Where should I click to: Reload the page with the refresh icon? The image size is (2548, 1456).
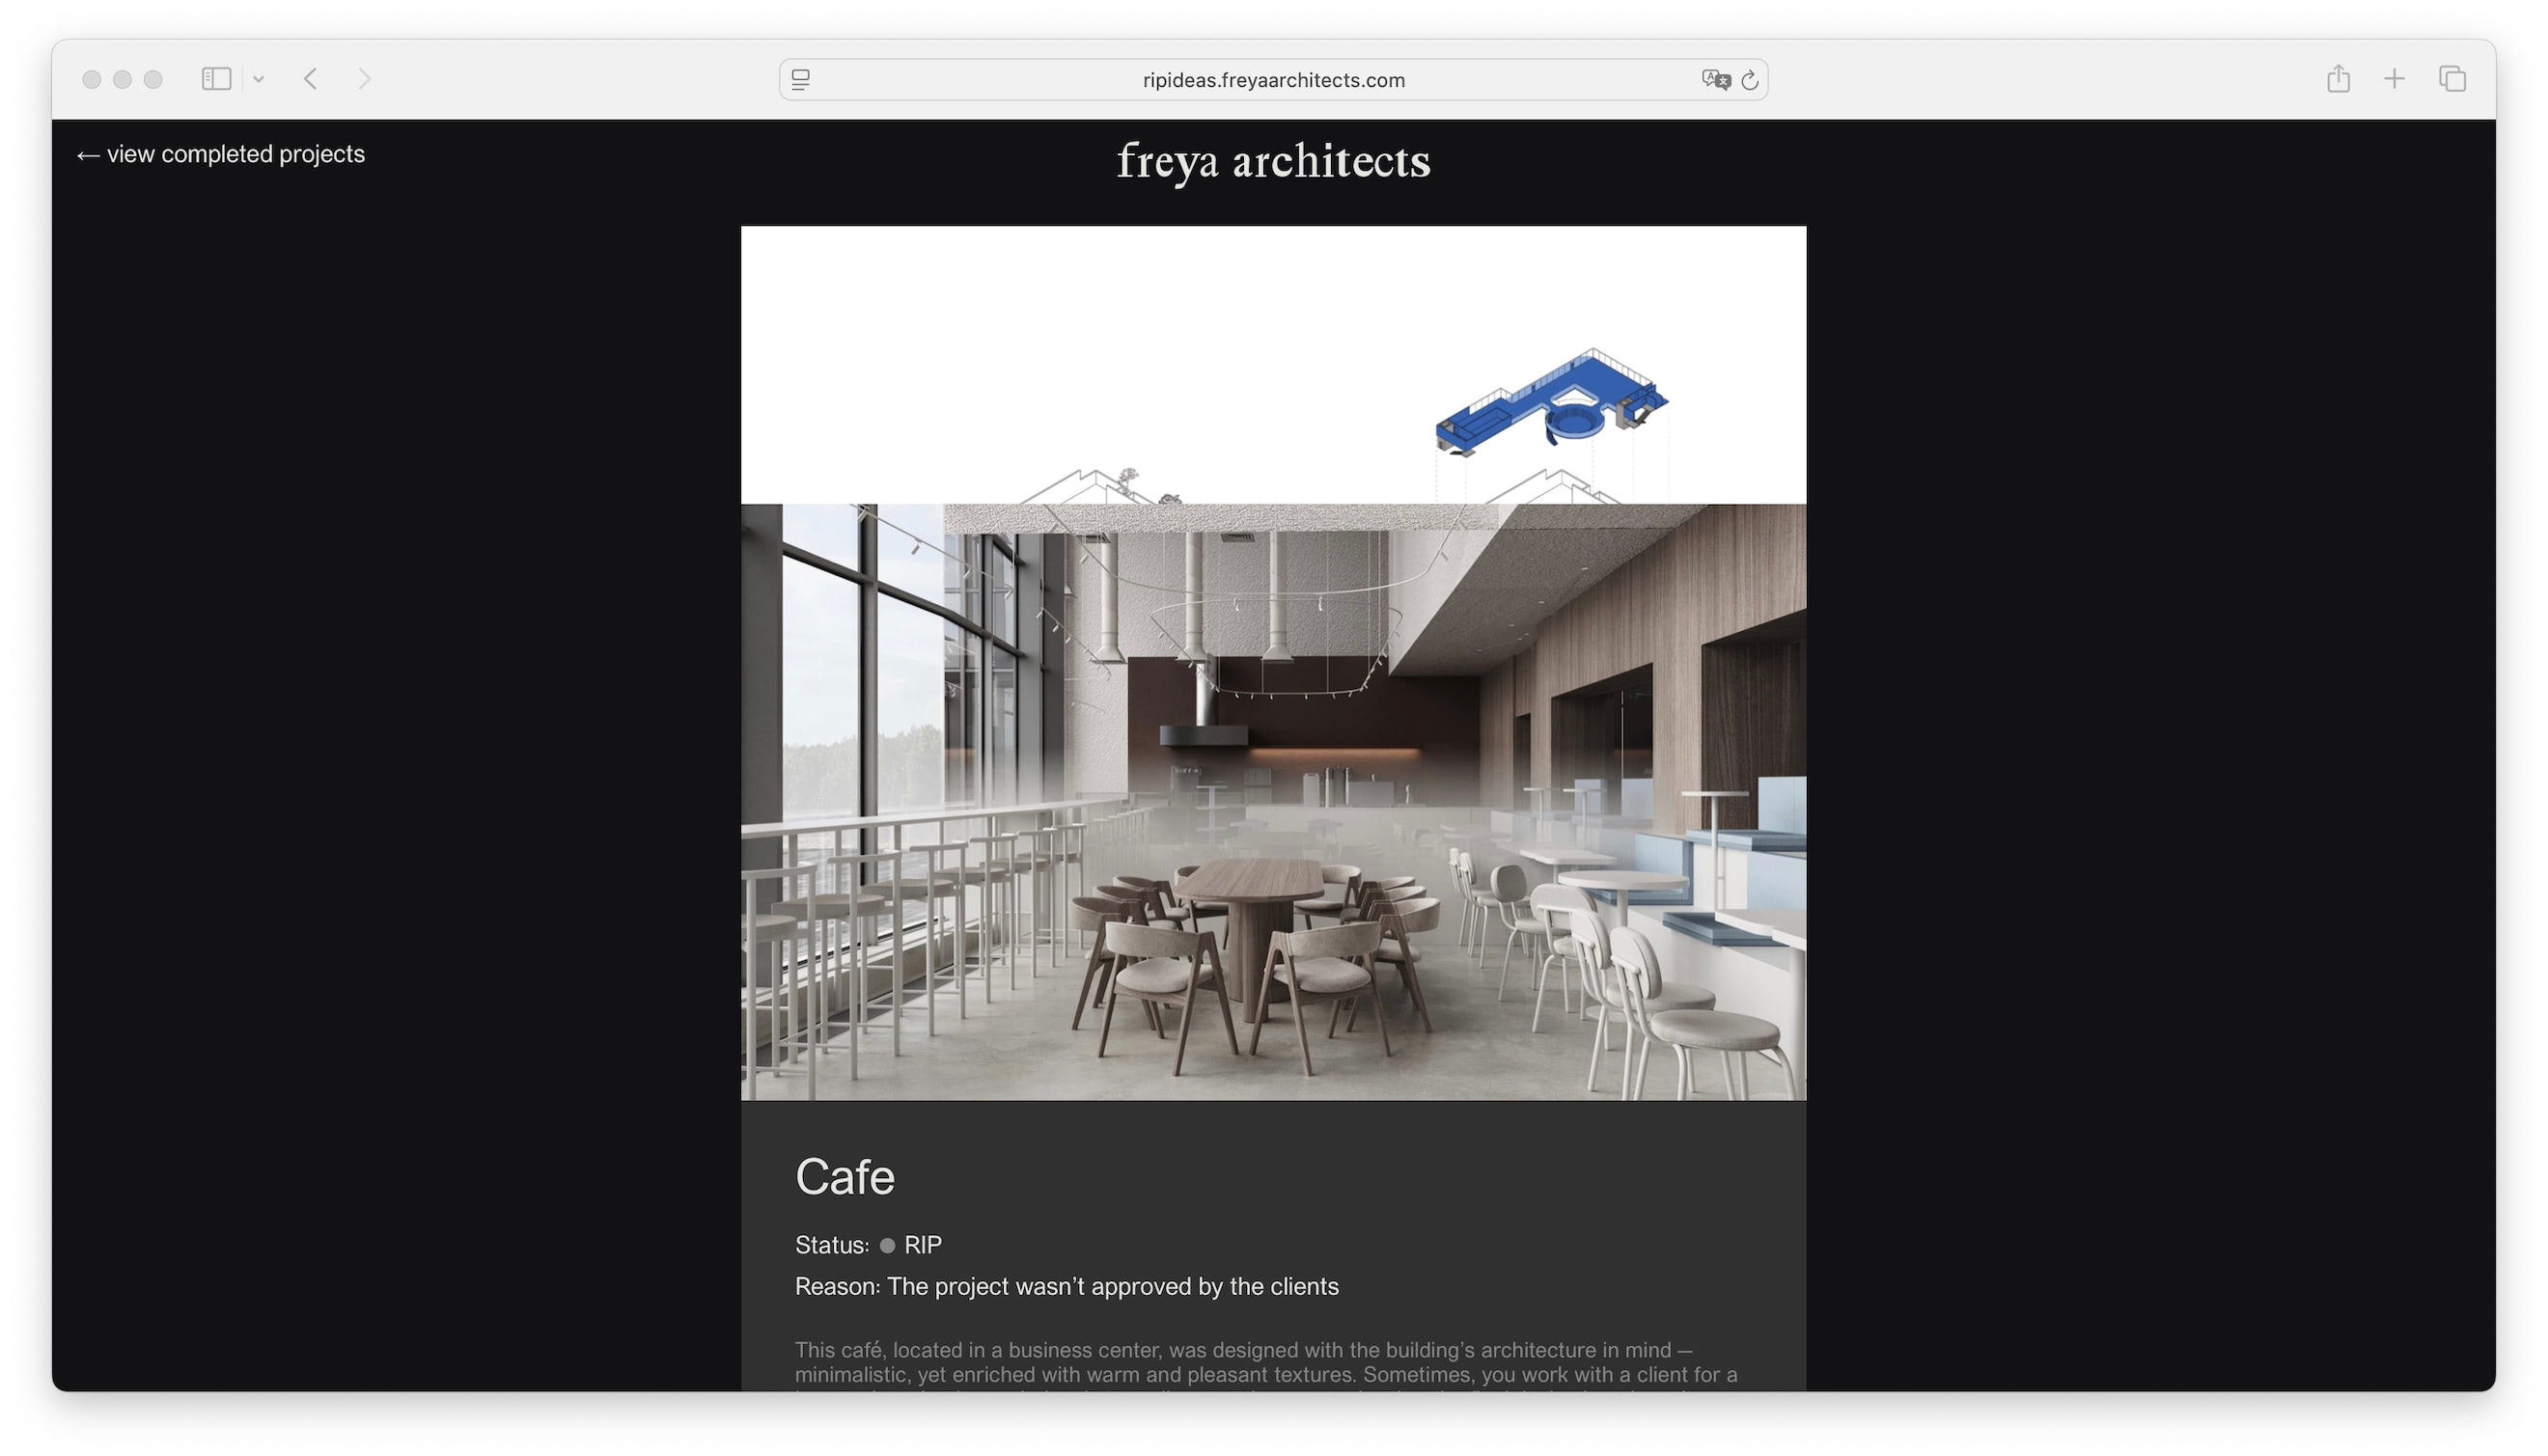point(1749,80)
